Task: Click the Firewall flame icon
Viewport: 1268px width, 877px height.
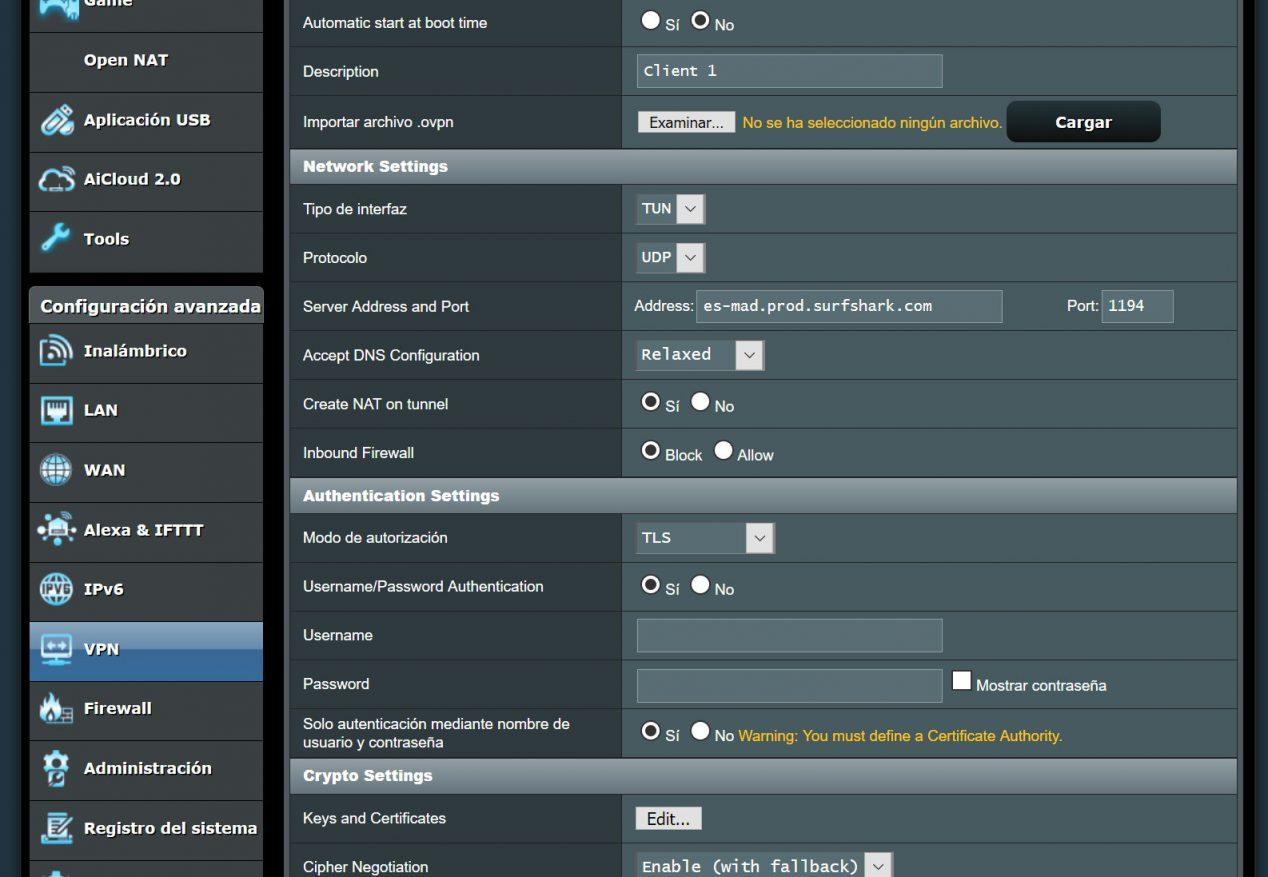Action: 57,708
